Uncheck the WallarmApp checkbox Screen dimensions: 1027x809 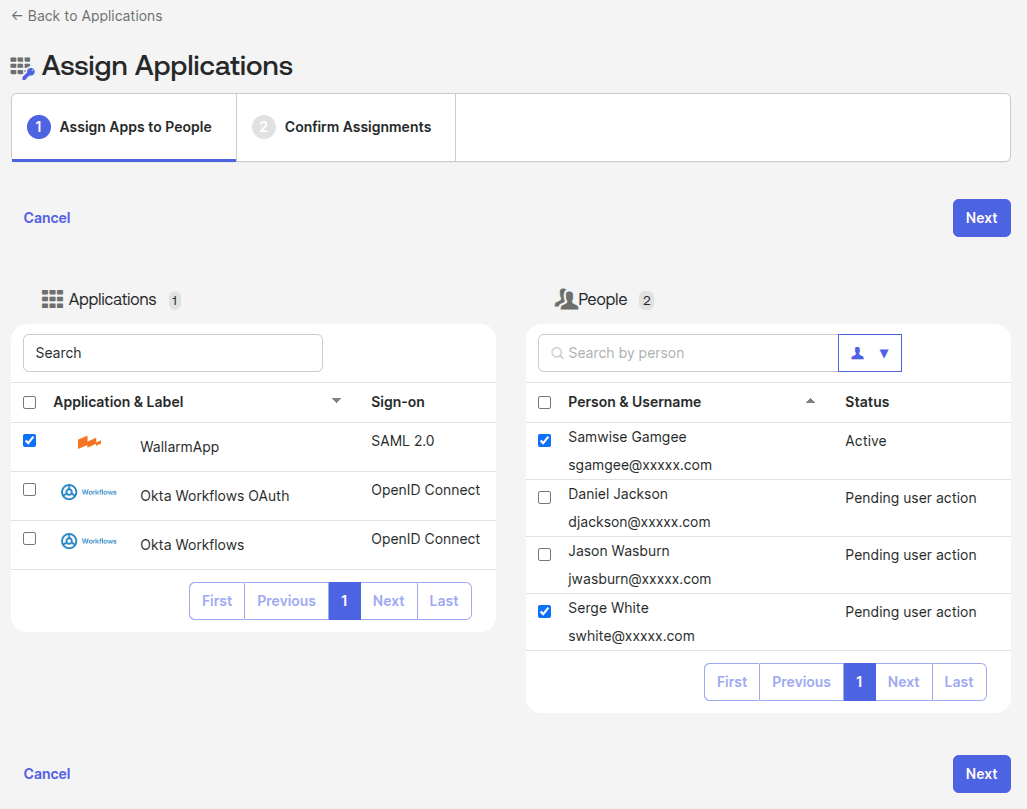[x=29, y=441]
